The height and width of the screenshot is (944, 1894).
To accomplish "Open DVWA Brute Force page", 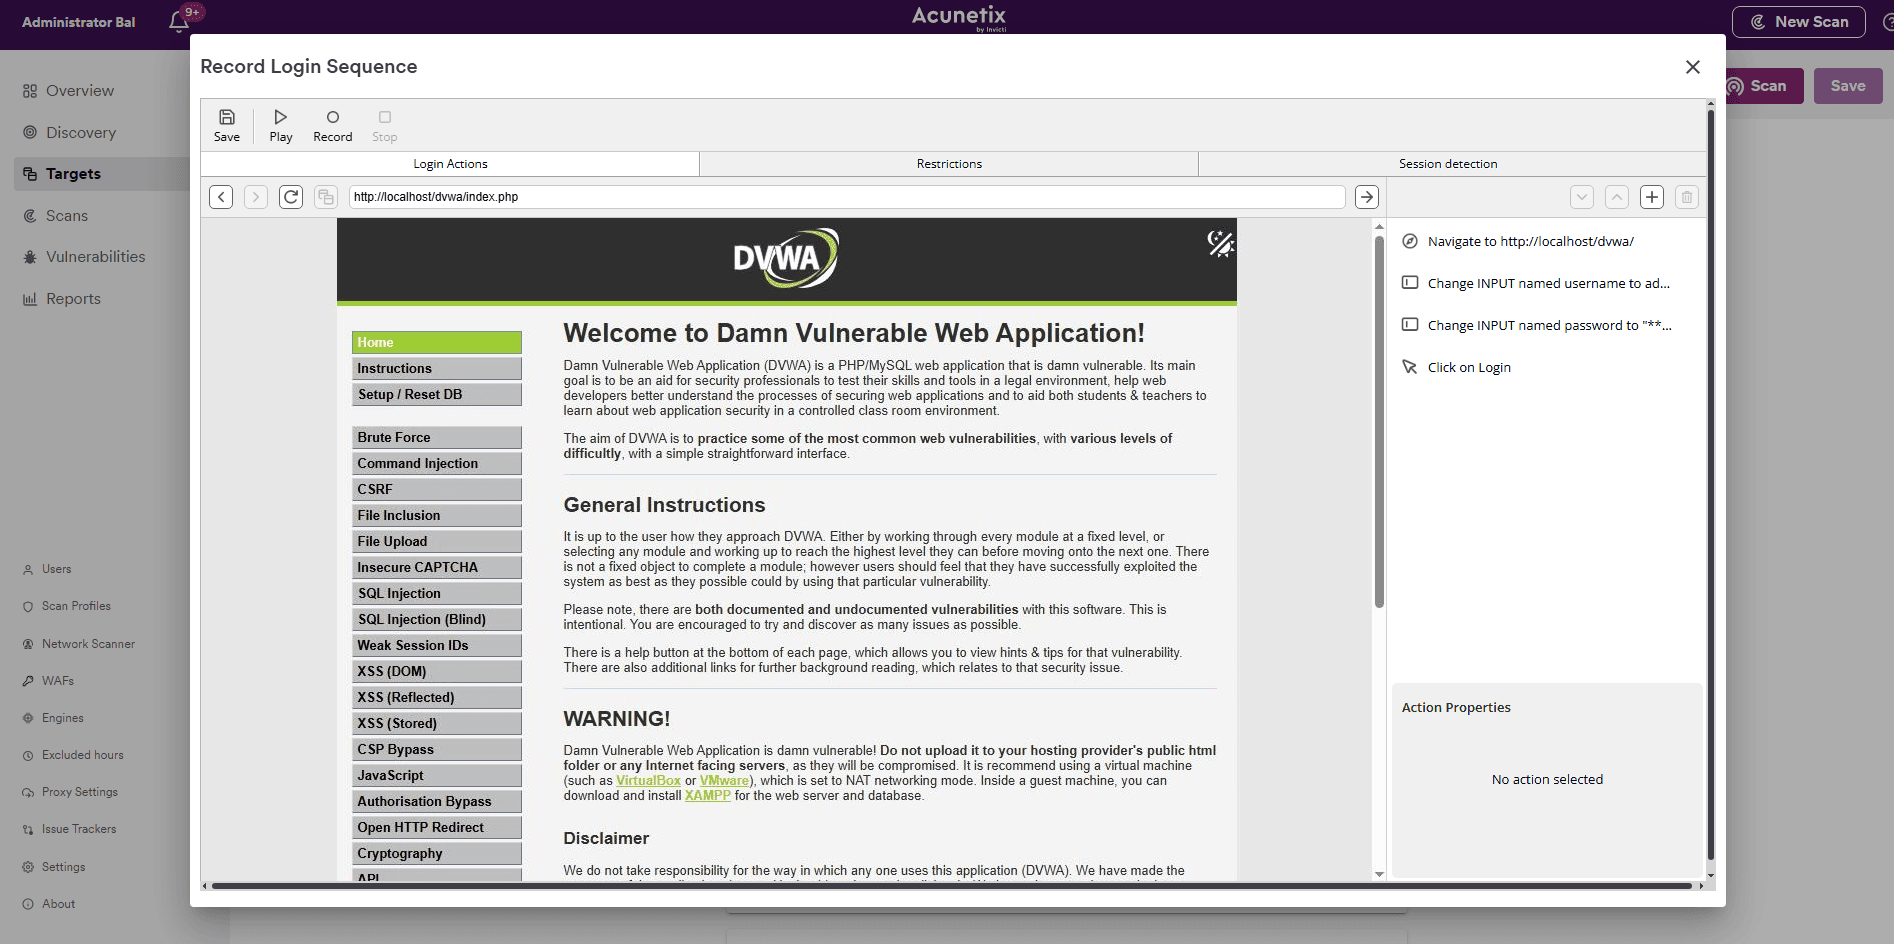I will pyautogui.click(x=437, y=437).
